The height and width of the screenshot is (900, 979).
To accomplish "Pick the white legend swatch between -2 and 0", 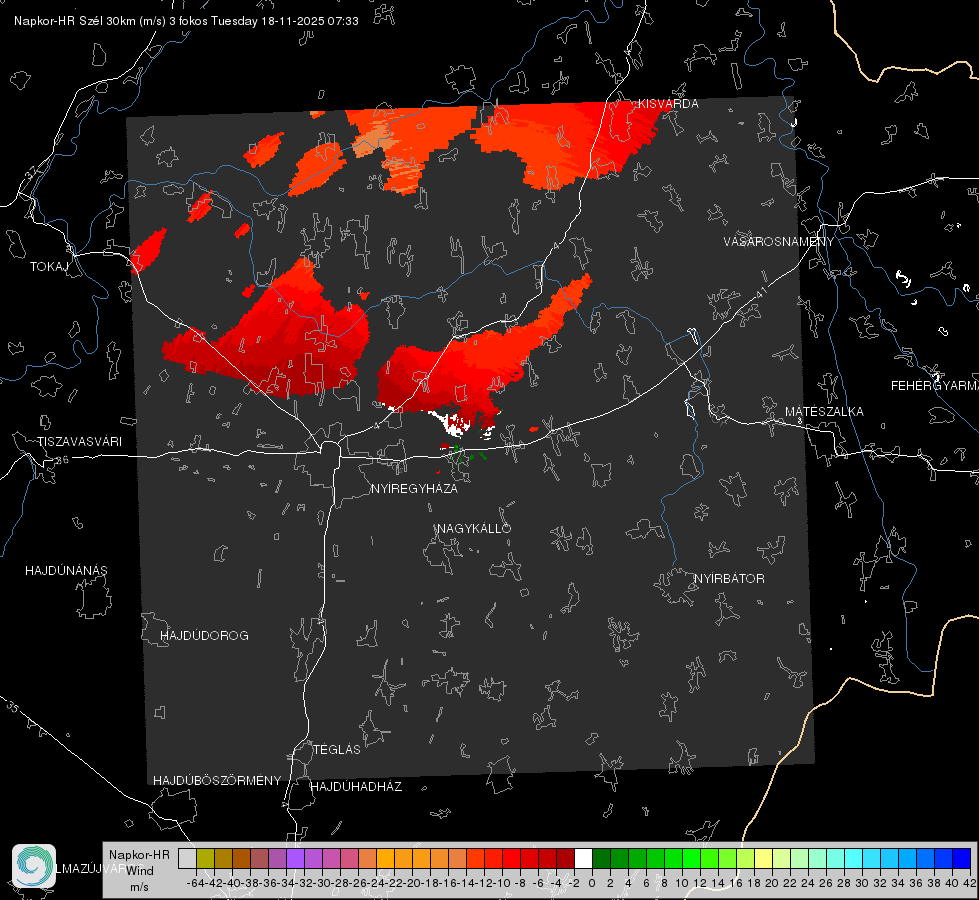I will pos(583,858).
